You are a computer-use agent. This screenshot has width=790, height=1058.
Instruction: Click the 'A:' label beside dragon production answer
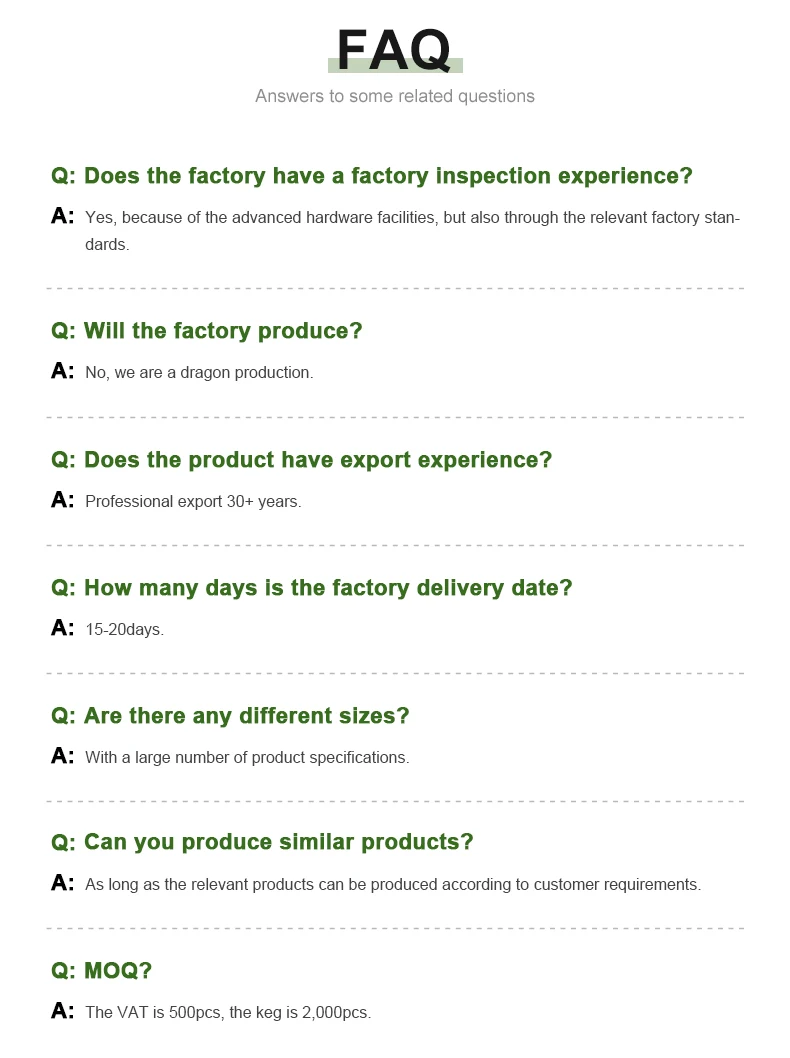click(63, 371)
